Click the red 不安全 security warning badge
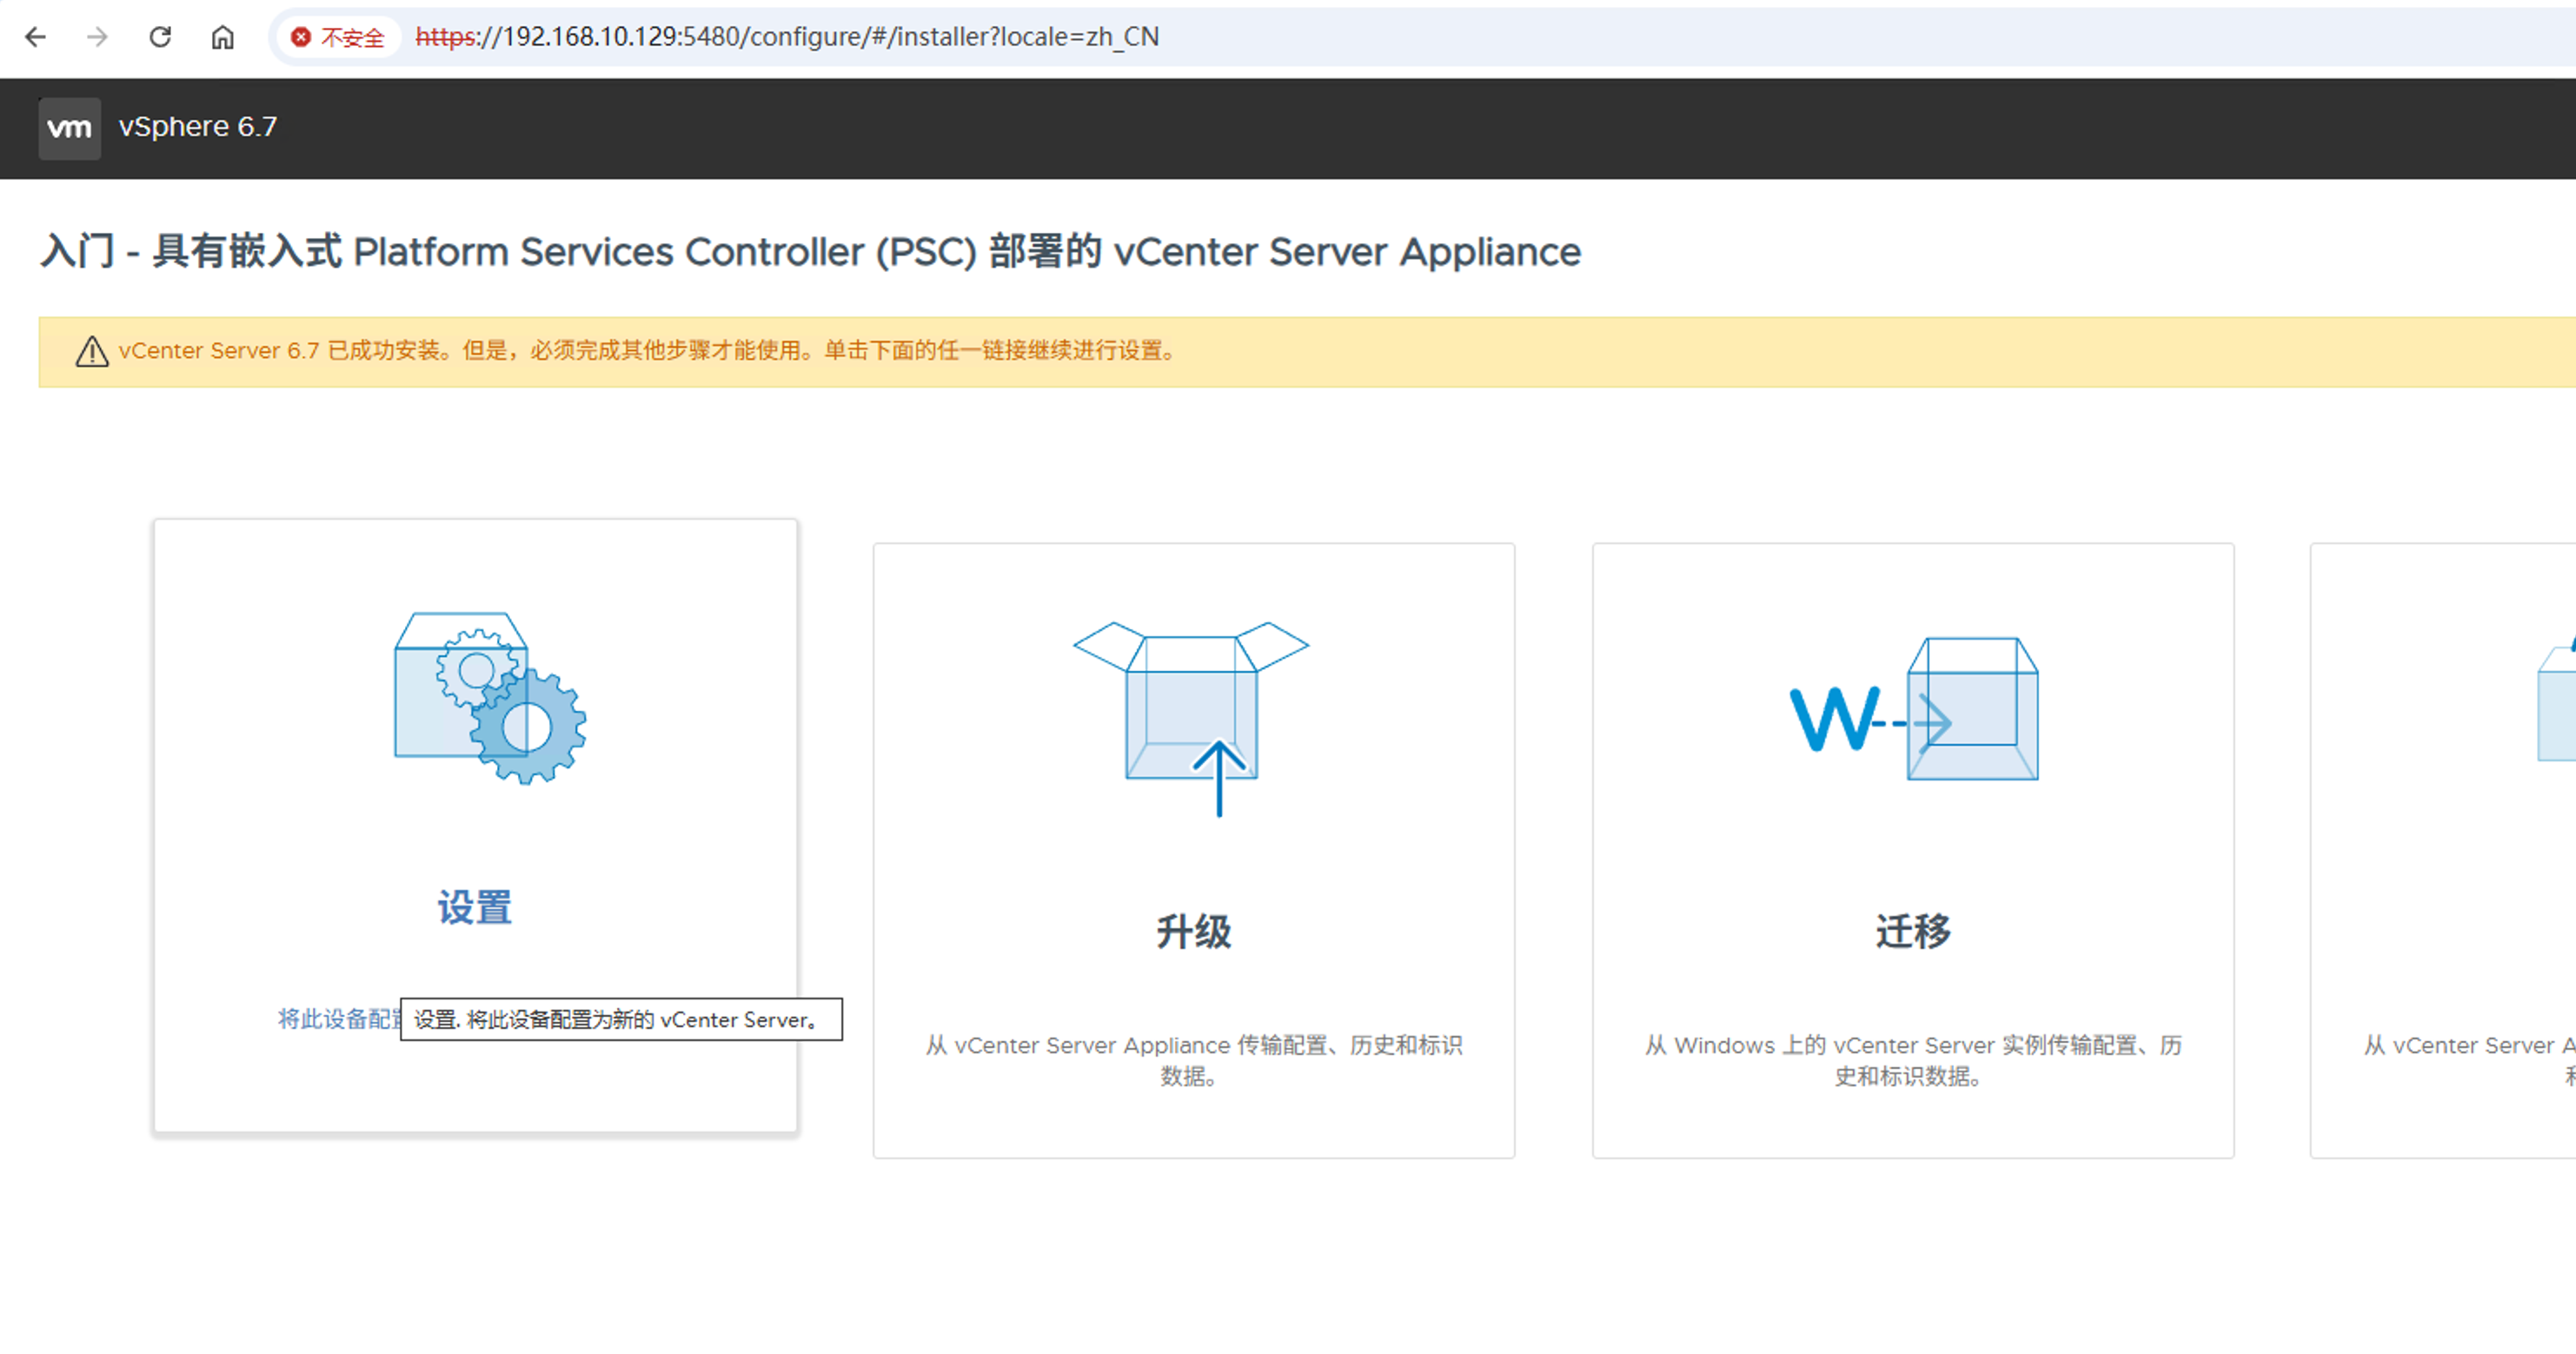This screenshot has width=2576, height=1354. click(x=337, y=37)
